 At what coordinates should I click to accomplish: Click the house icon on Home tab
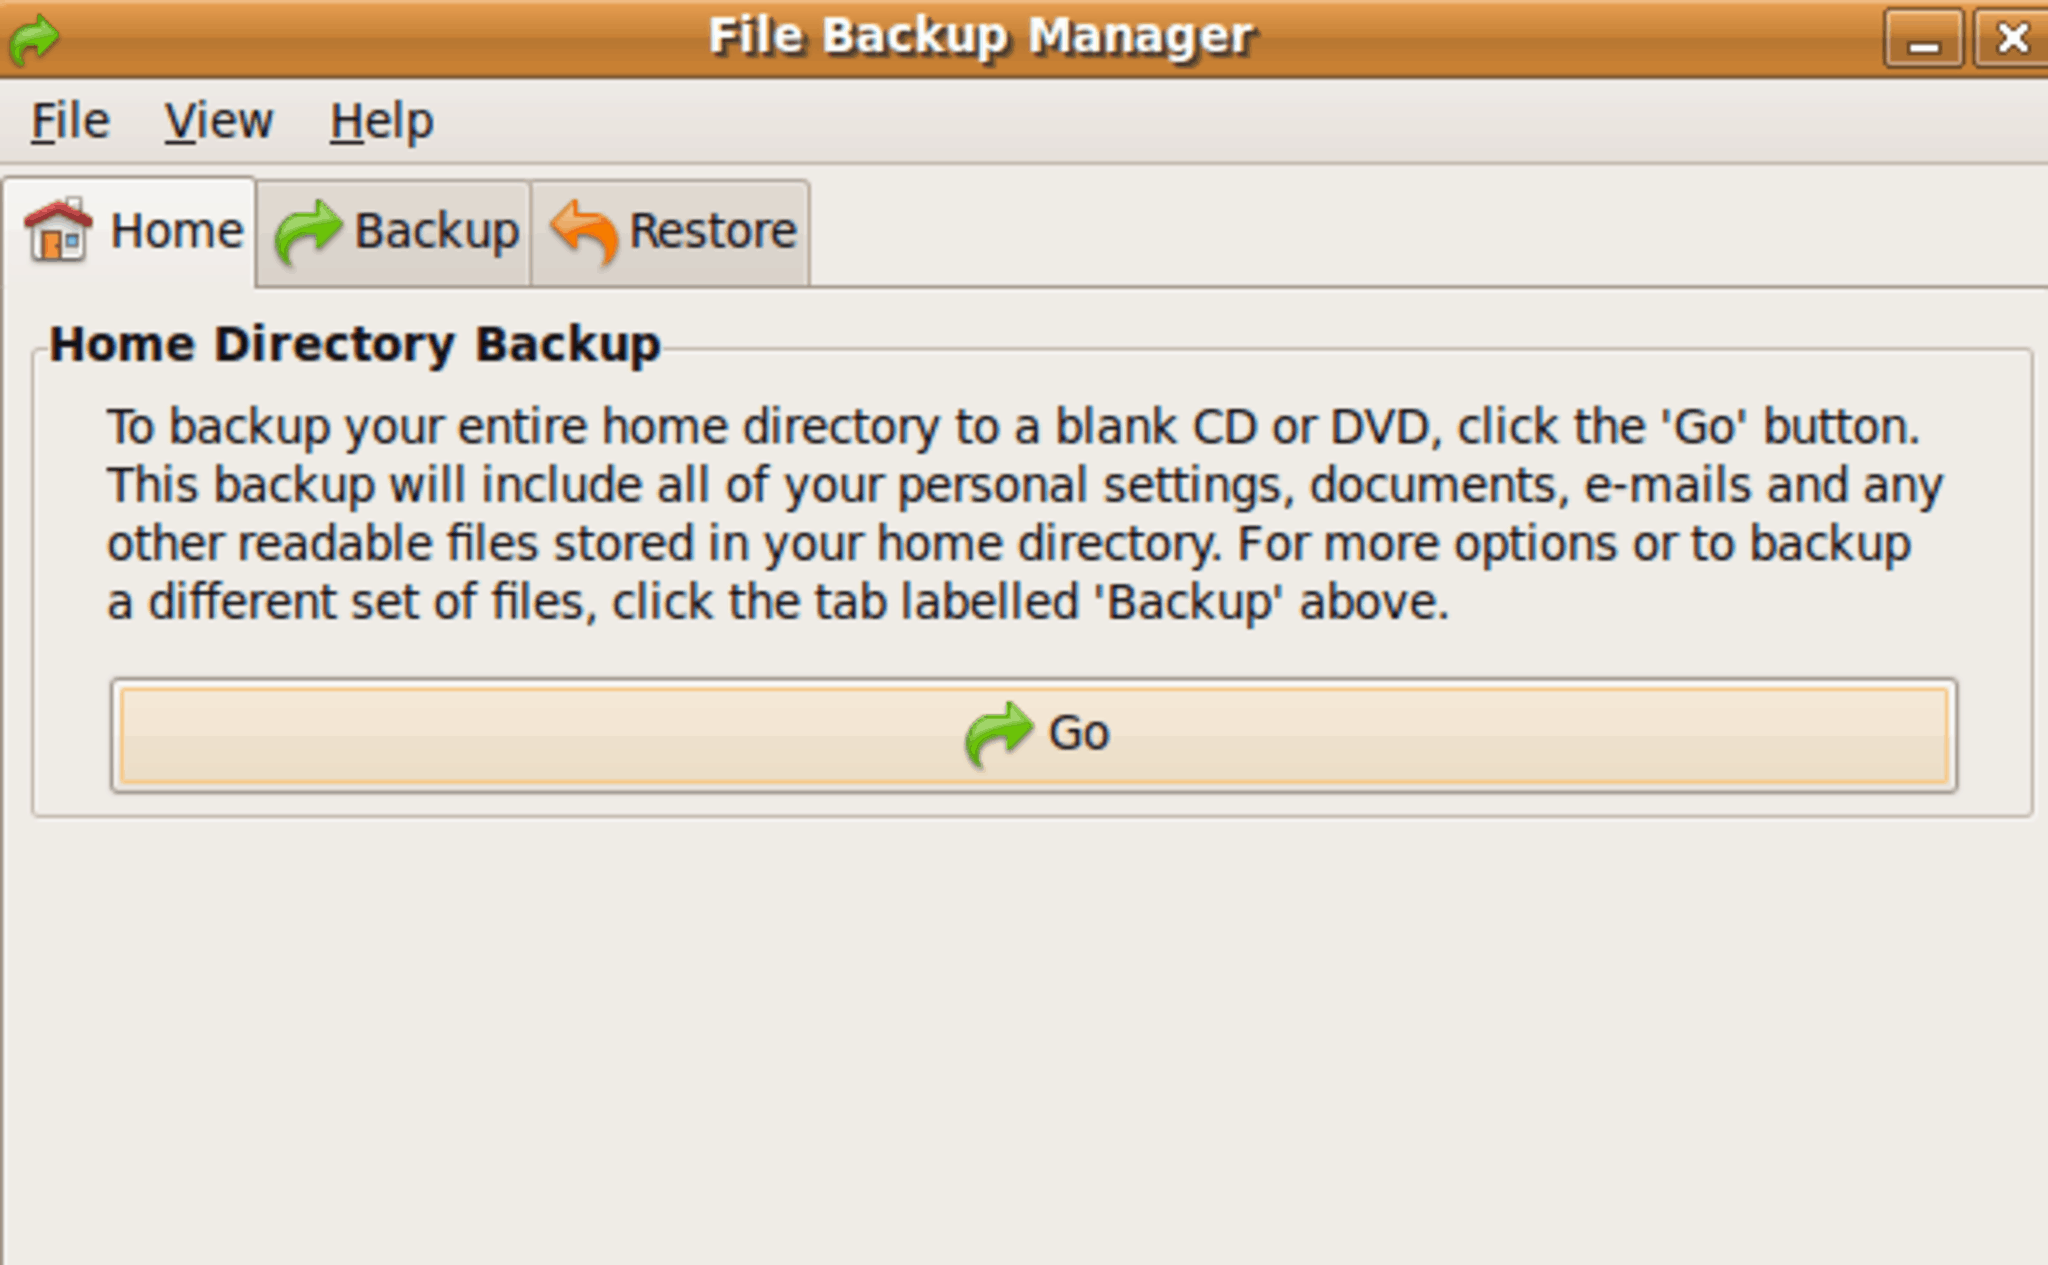pos(58,230)
